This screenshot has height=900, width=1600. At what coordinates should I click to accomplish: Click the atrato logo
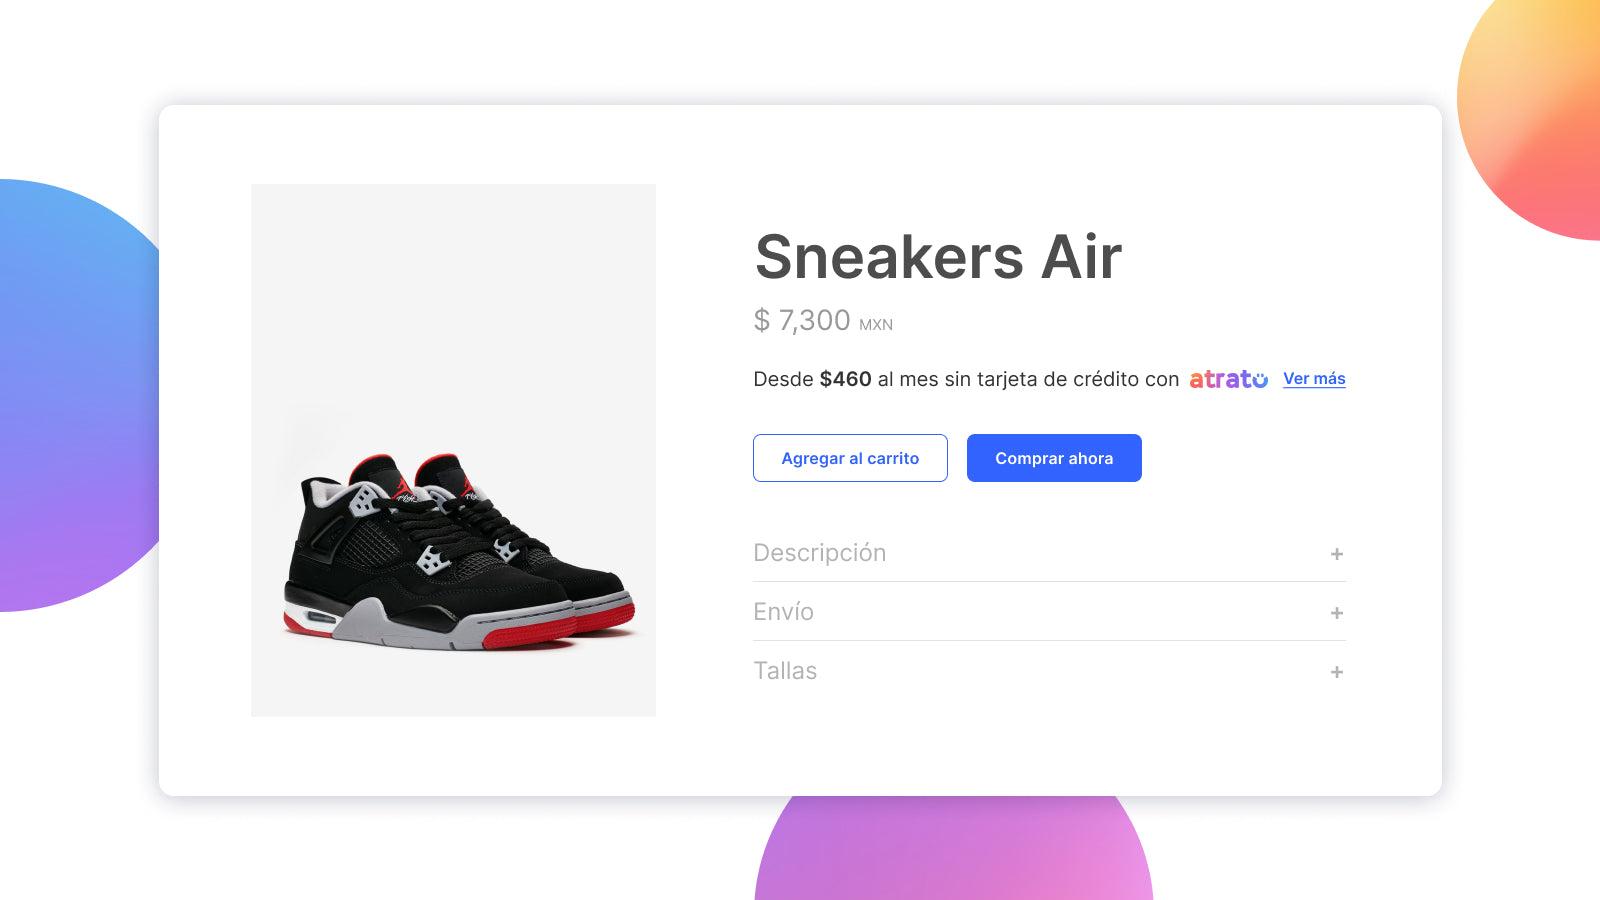click(1228, 379)
